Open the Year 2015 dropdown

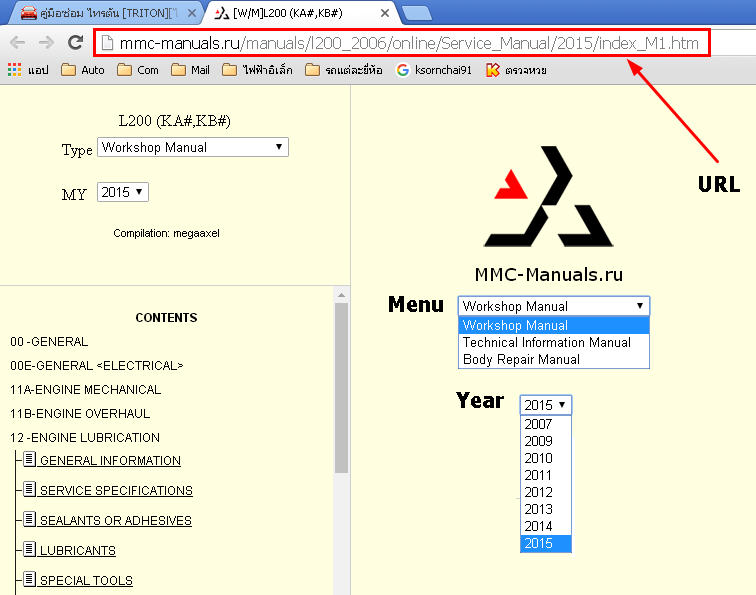[x=546, y=405]
